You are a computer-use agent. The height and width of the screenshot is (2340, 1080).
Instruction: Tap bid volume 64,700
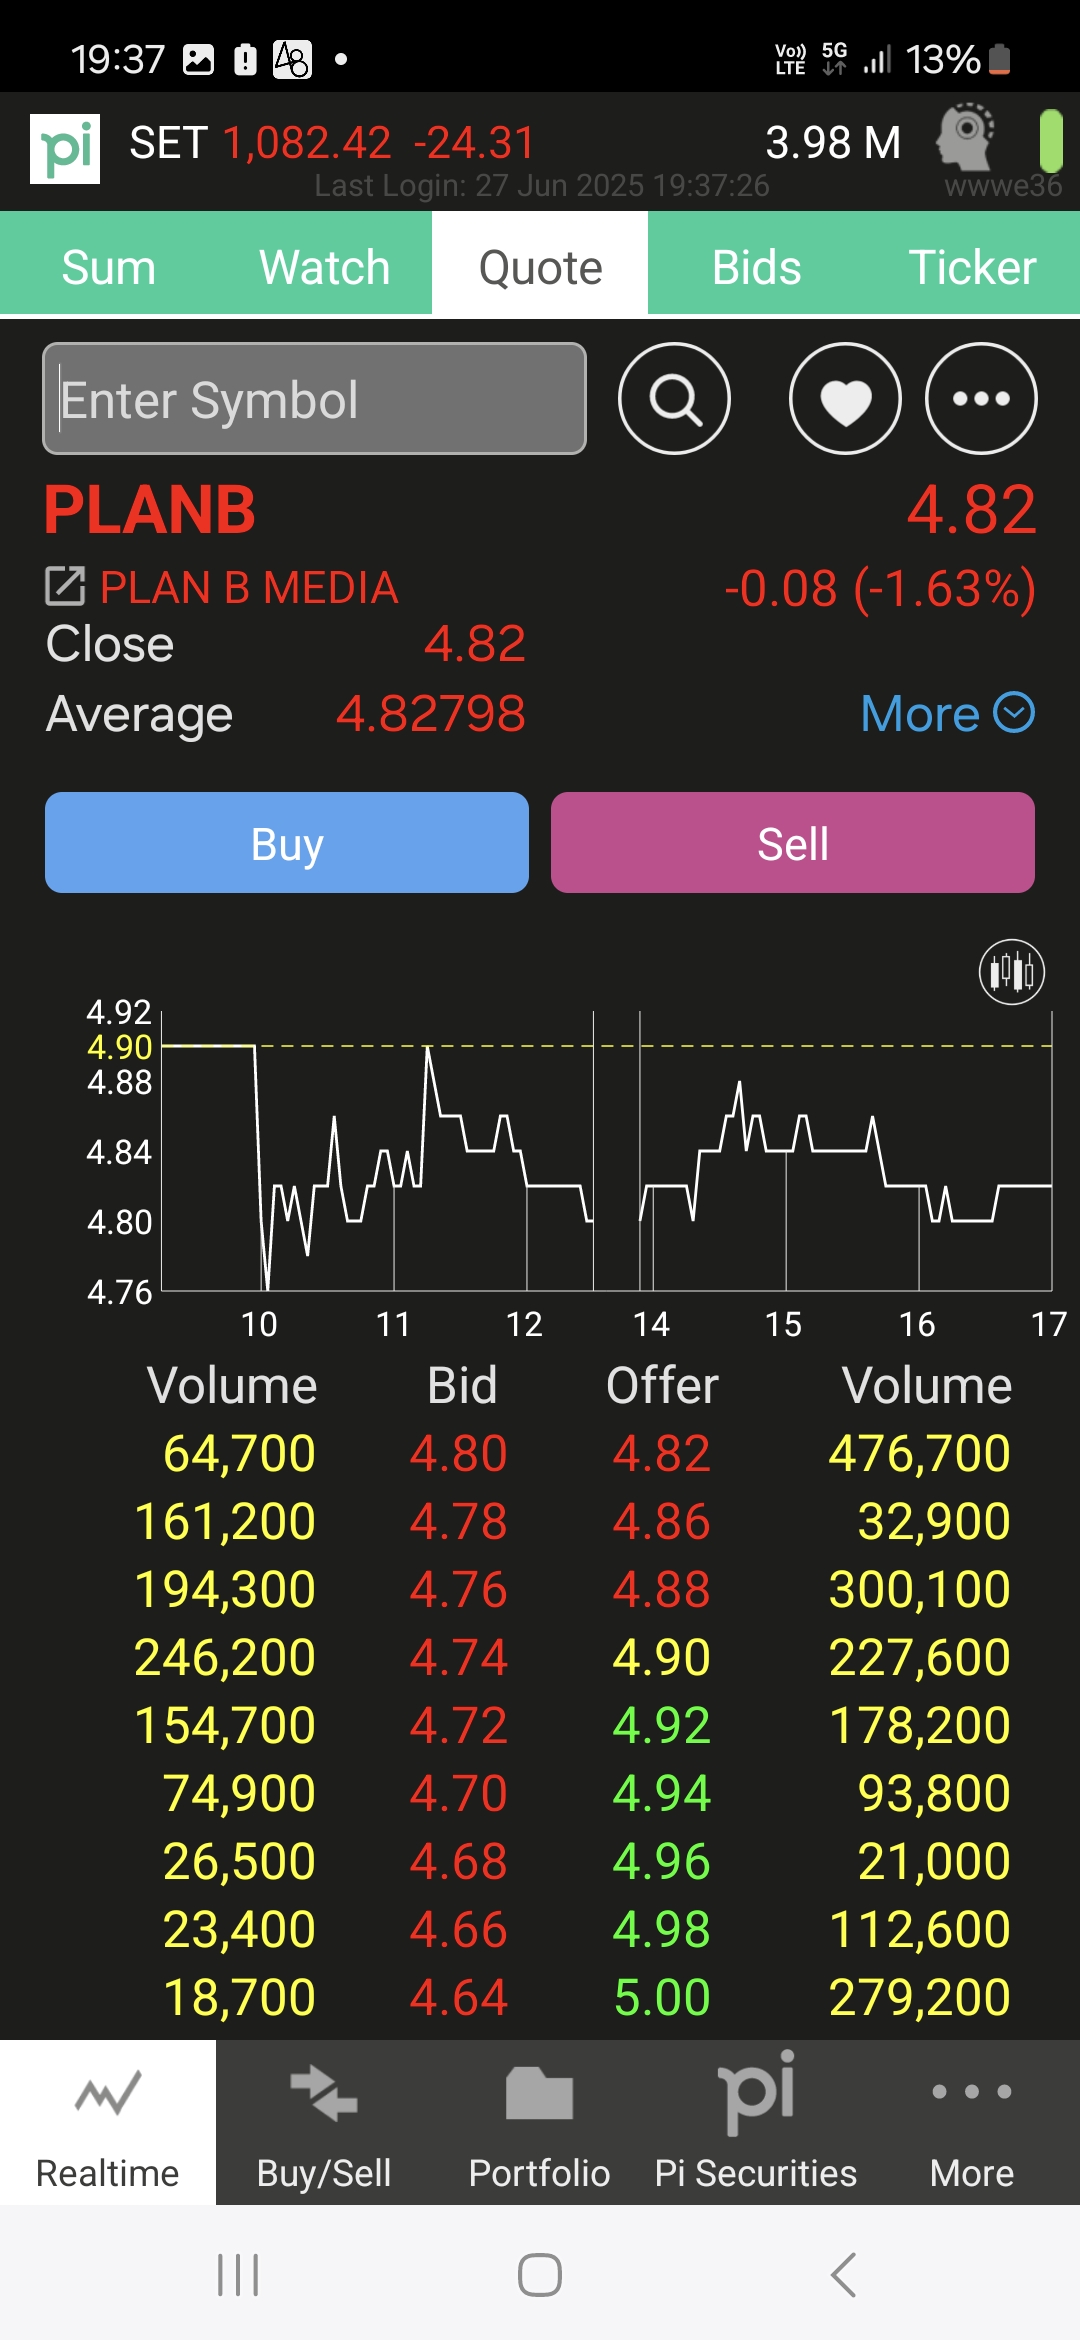pos(240,1453)
